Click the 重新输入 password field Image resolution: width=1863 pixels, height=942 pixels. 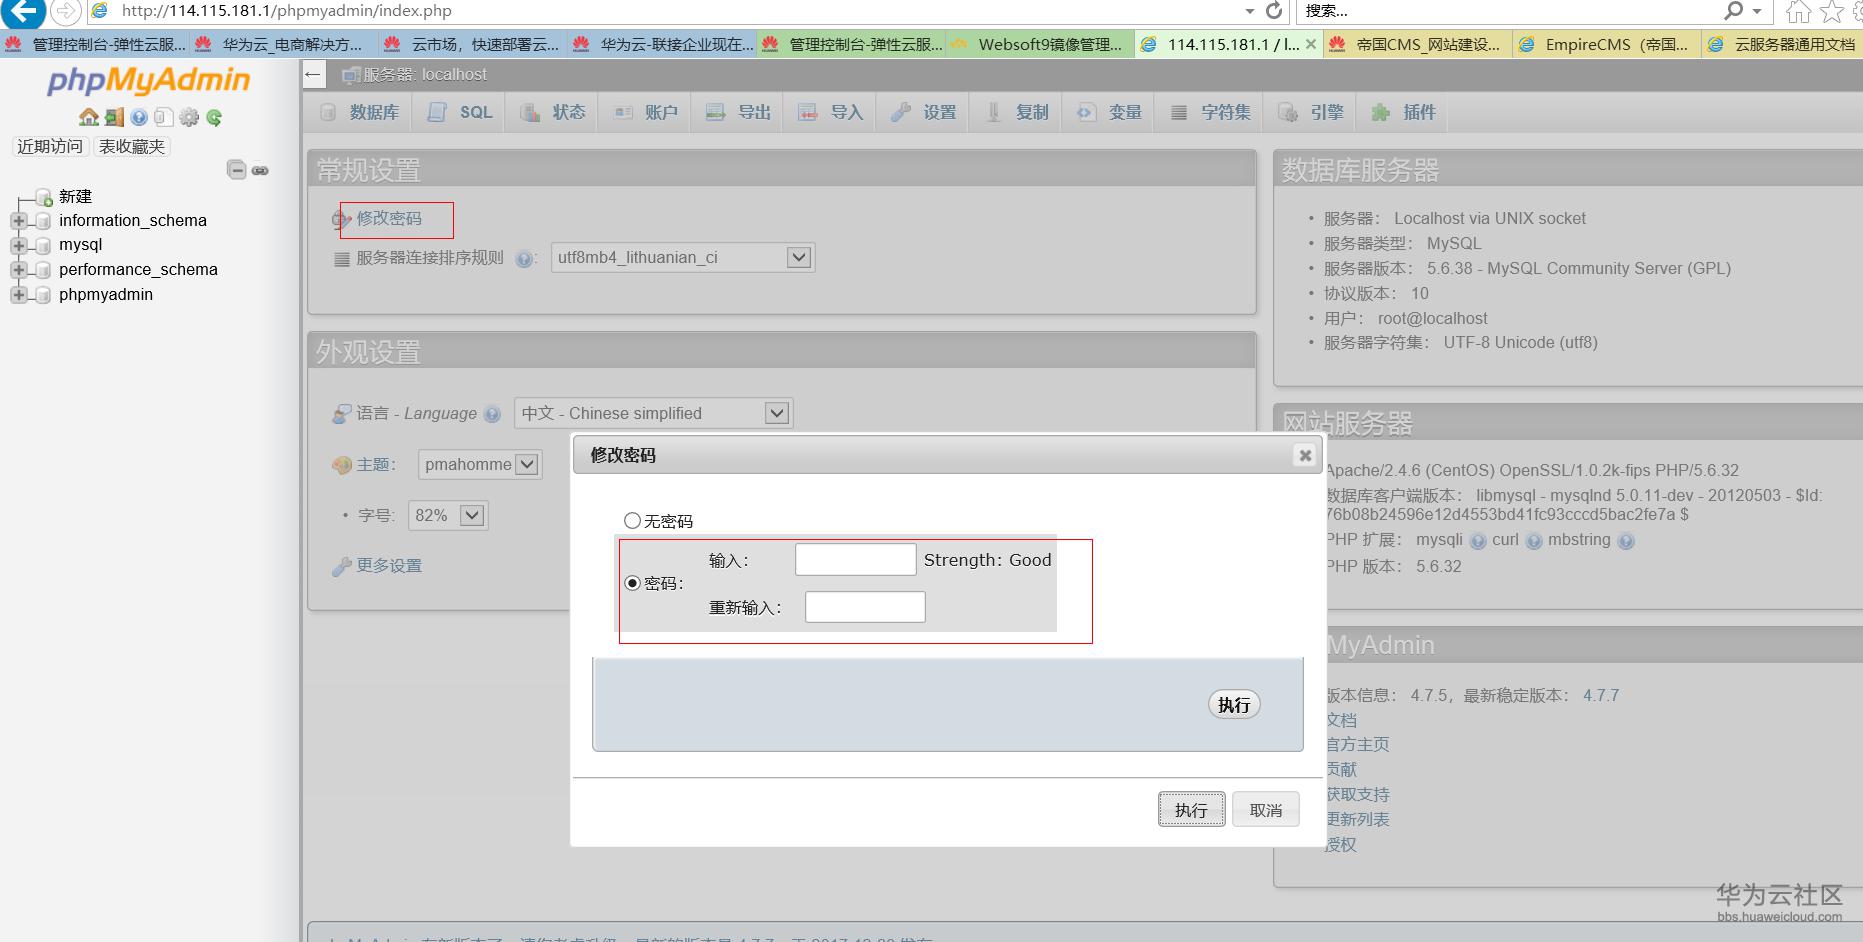865,607
